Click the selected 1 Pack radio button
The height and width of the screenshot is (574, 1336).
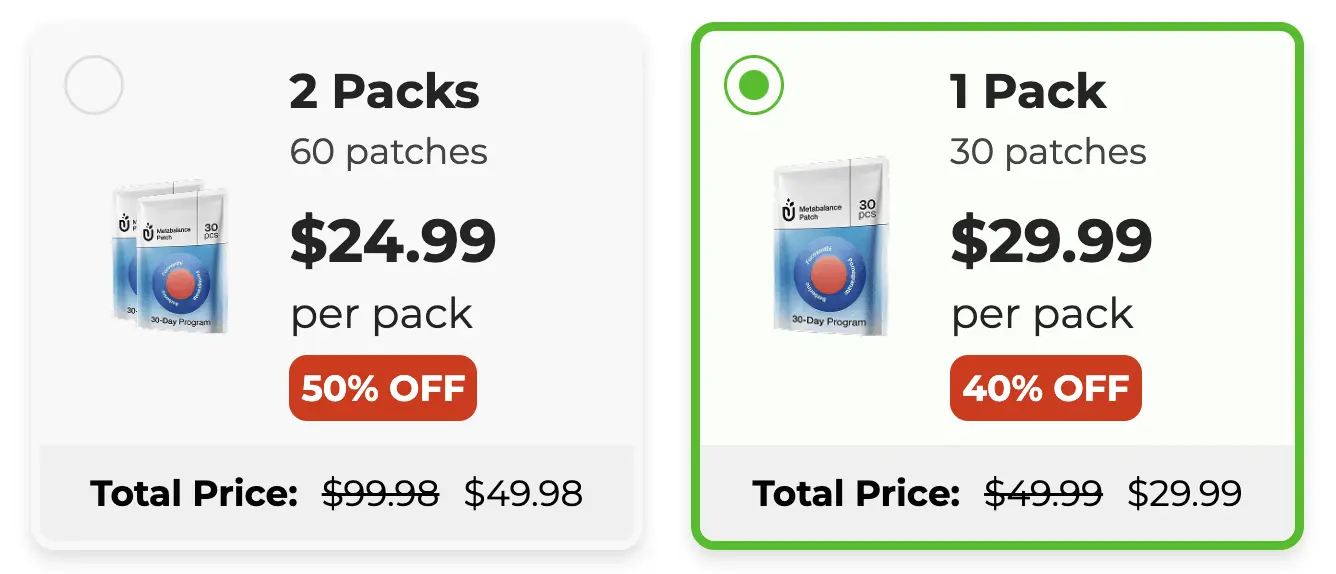[x=754, y=85]
